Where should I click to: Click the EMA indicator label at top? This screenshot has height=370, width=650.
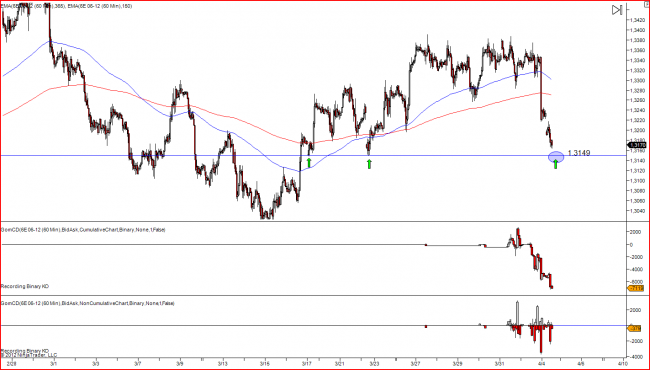[66, 6]
